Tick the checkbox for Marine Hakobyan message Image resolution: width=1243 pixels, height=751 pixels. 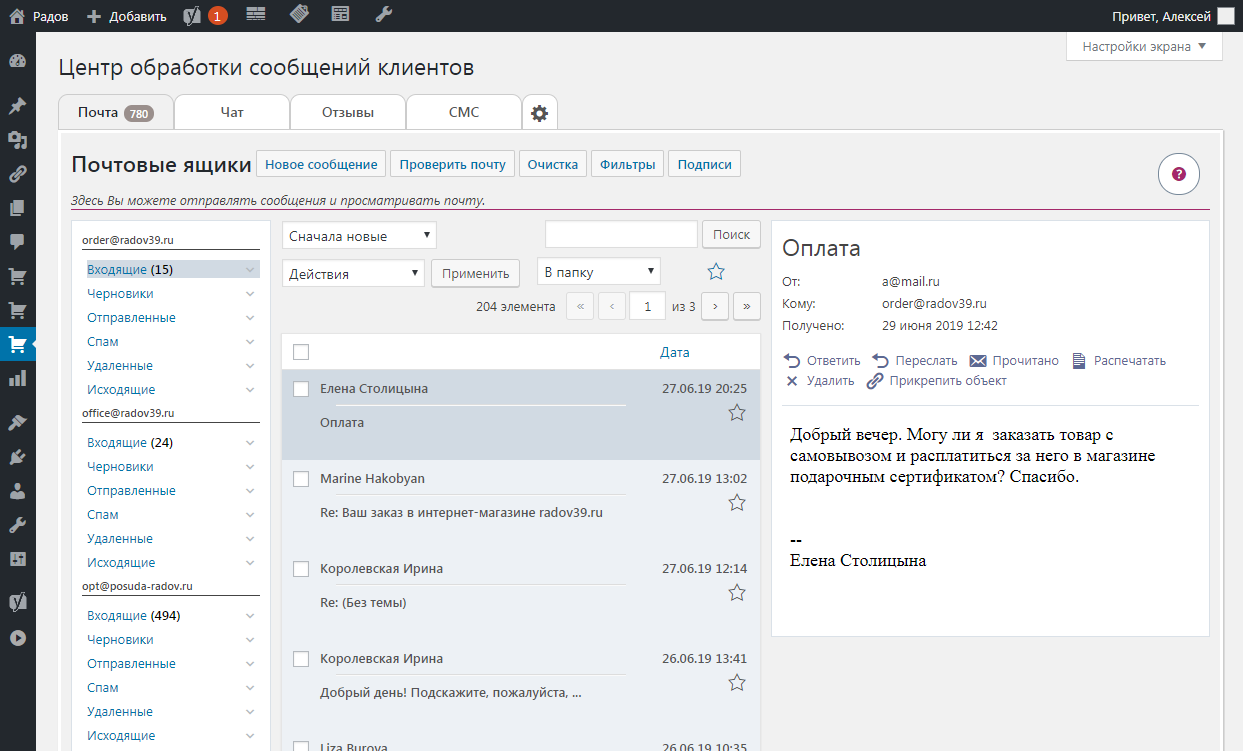click(301, 479)
